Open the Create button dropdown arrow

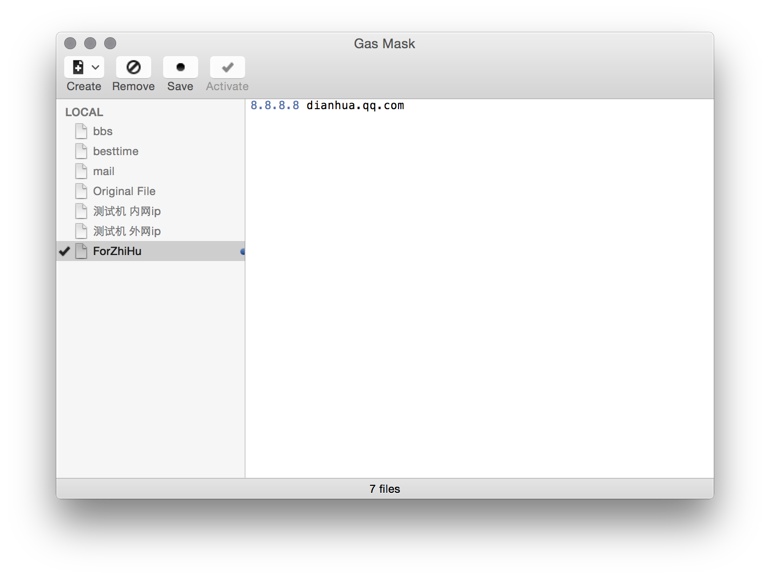point(96,67)
